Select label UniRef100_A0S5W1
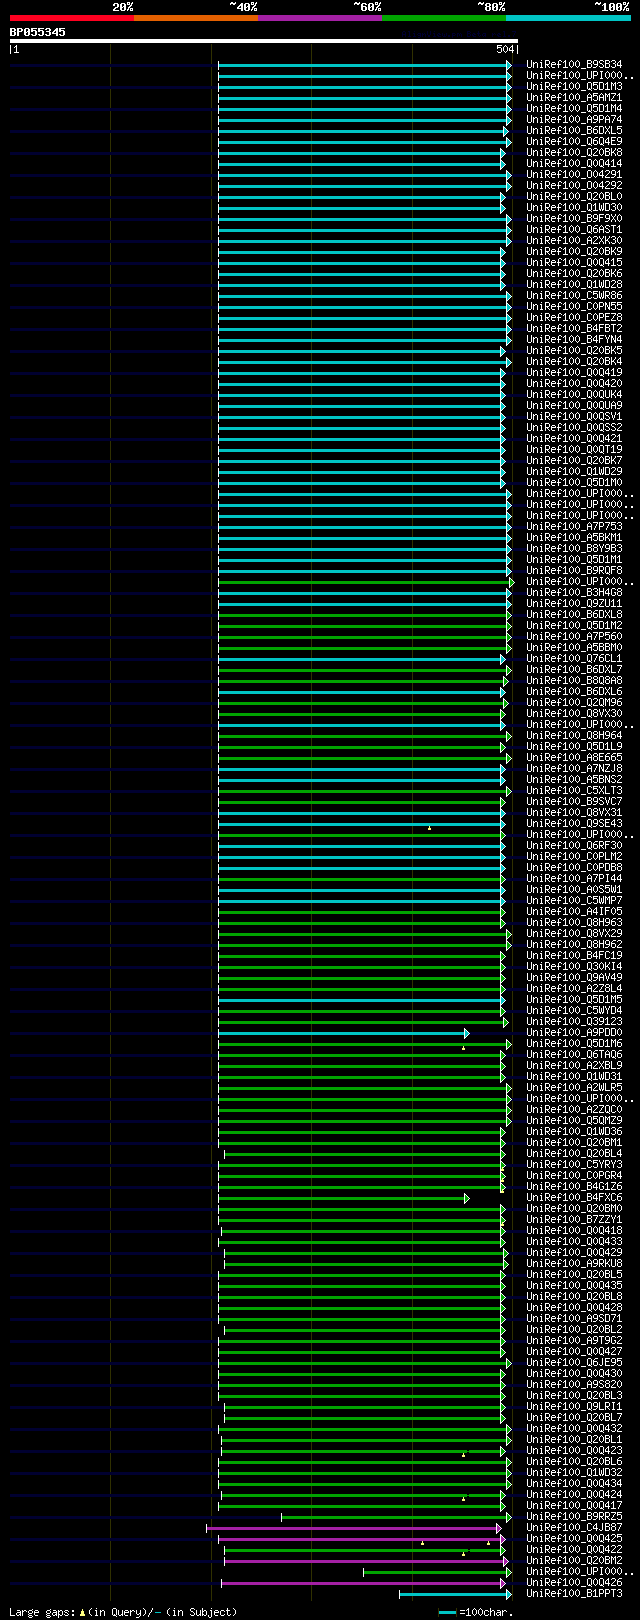This screenshot has height=1620, width=640. pyautogui.click(x=574, y=890)
